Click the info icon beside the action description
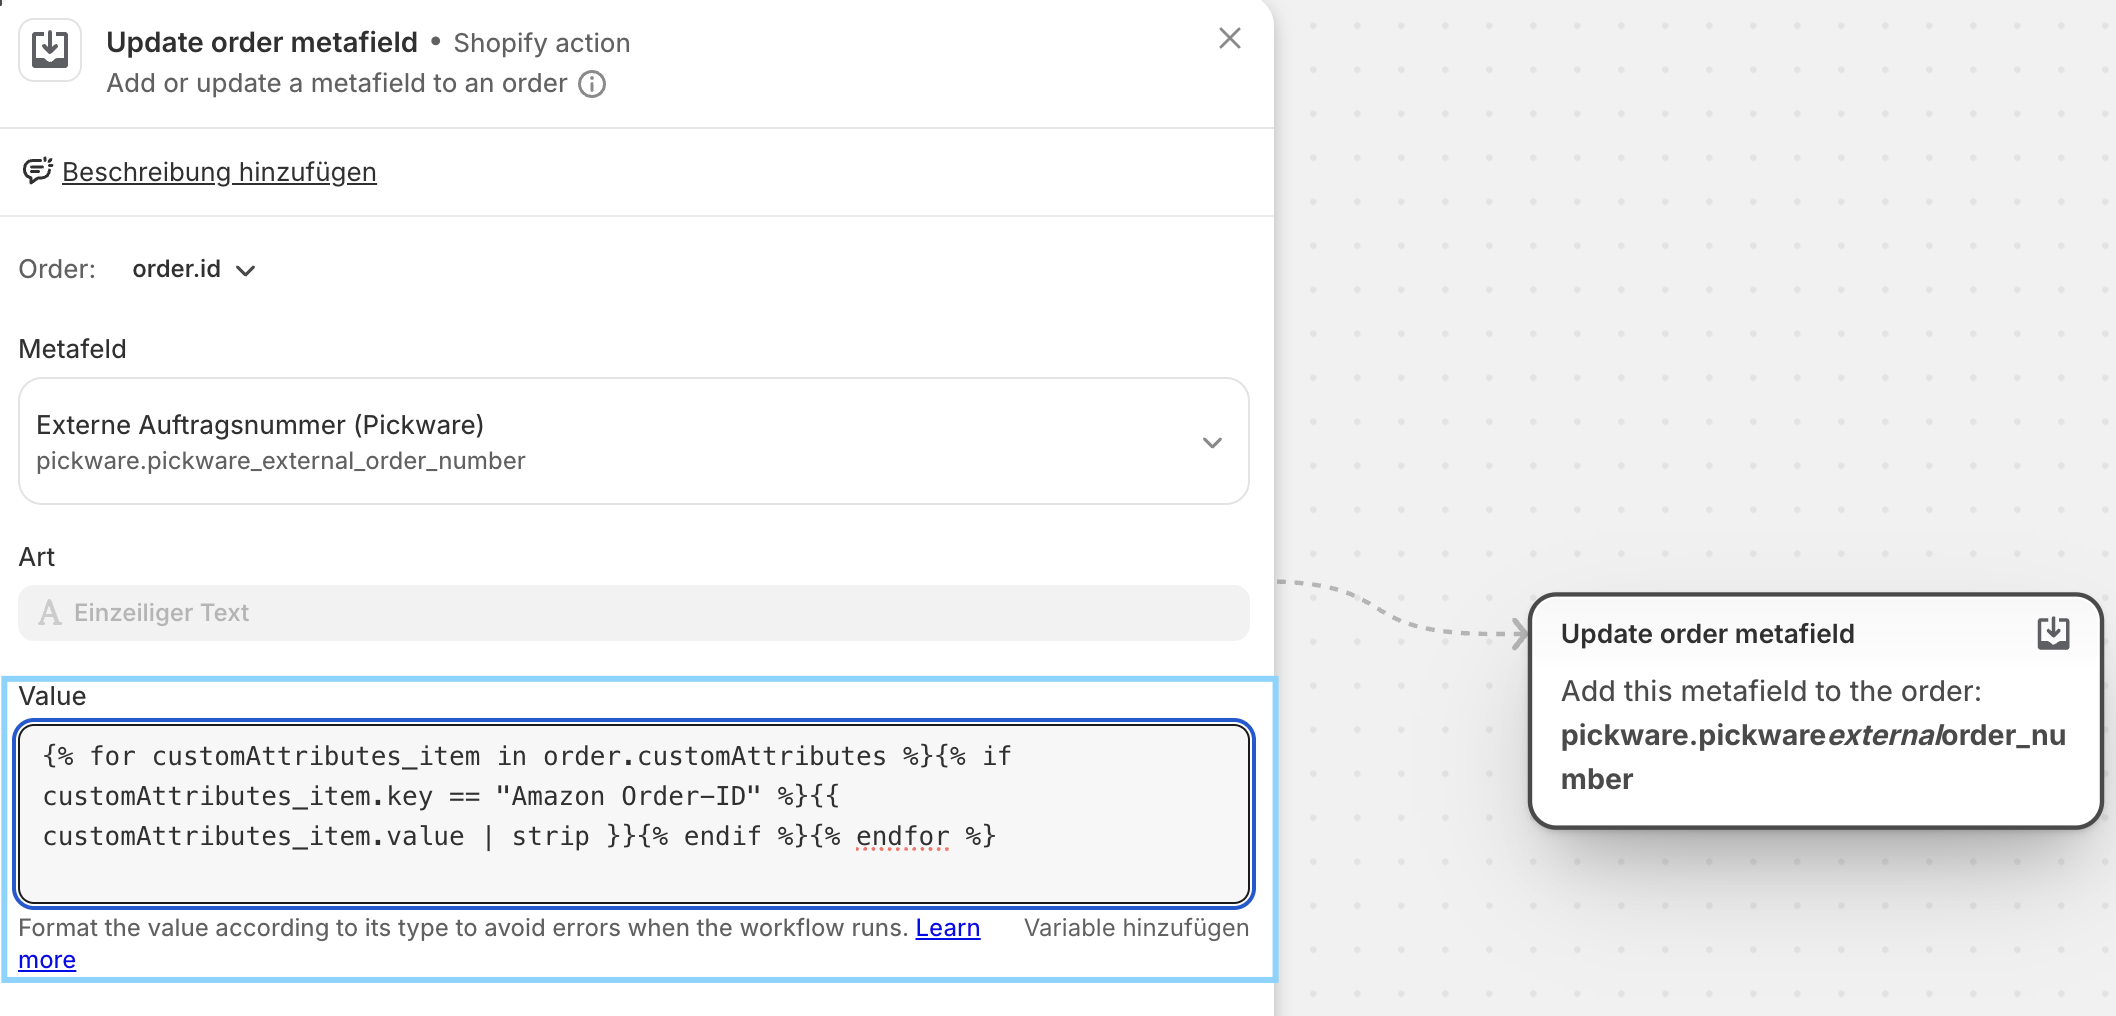The height and width of the screenshot is (1016, 2116). pos(592,84)
